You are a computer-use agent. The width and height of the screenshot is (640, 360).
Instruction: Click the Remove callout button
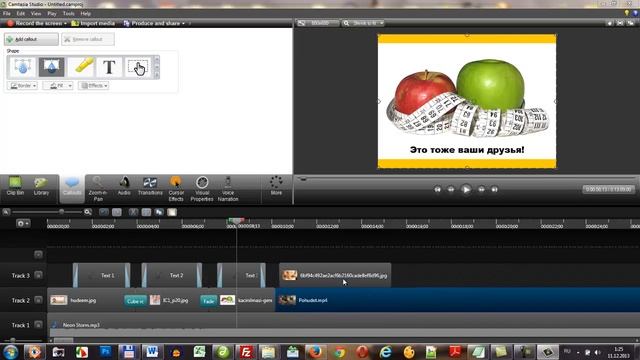pos(88,39)
